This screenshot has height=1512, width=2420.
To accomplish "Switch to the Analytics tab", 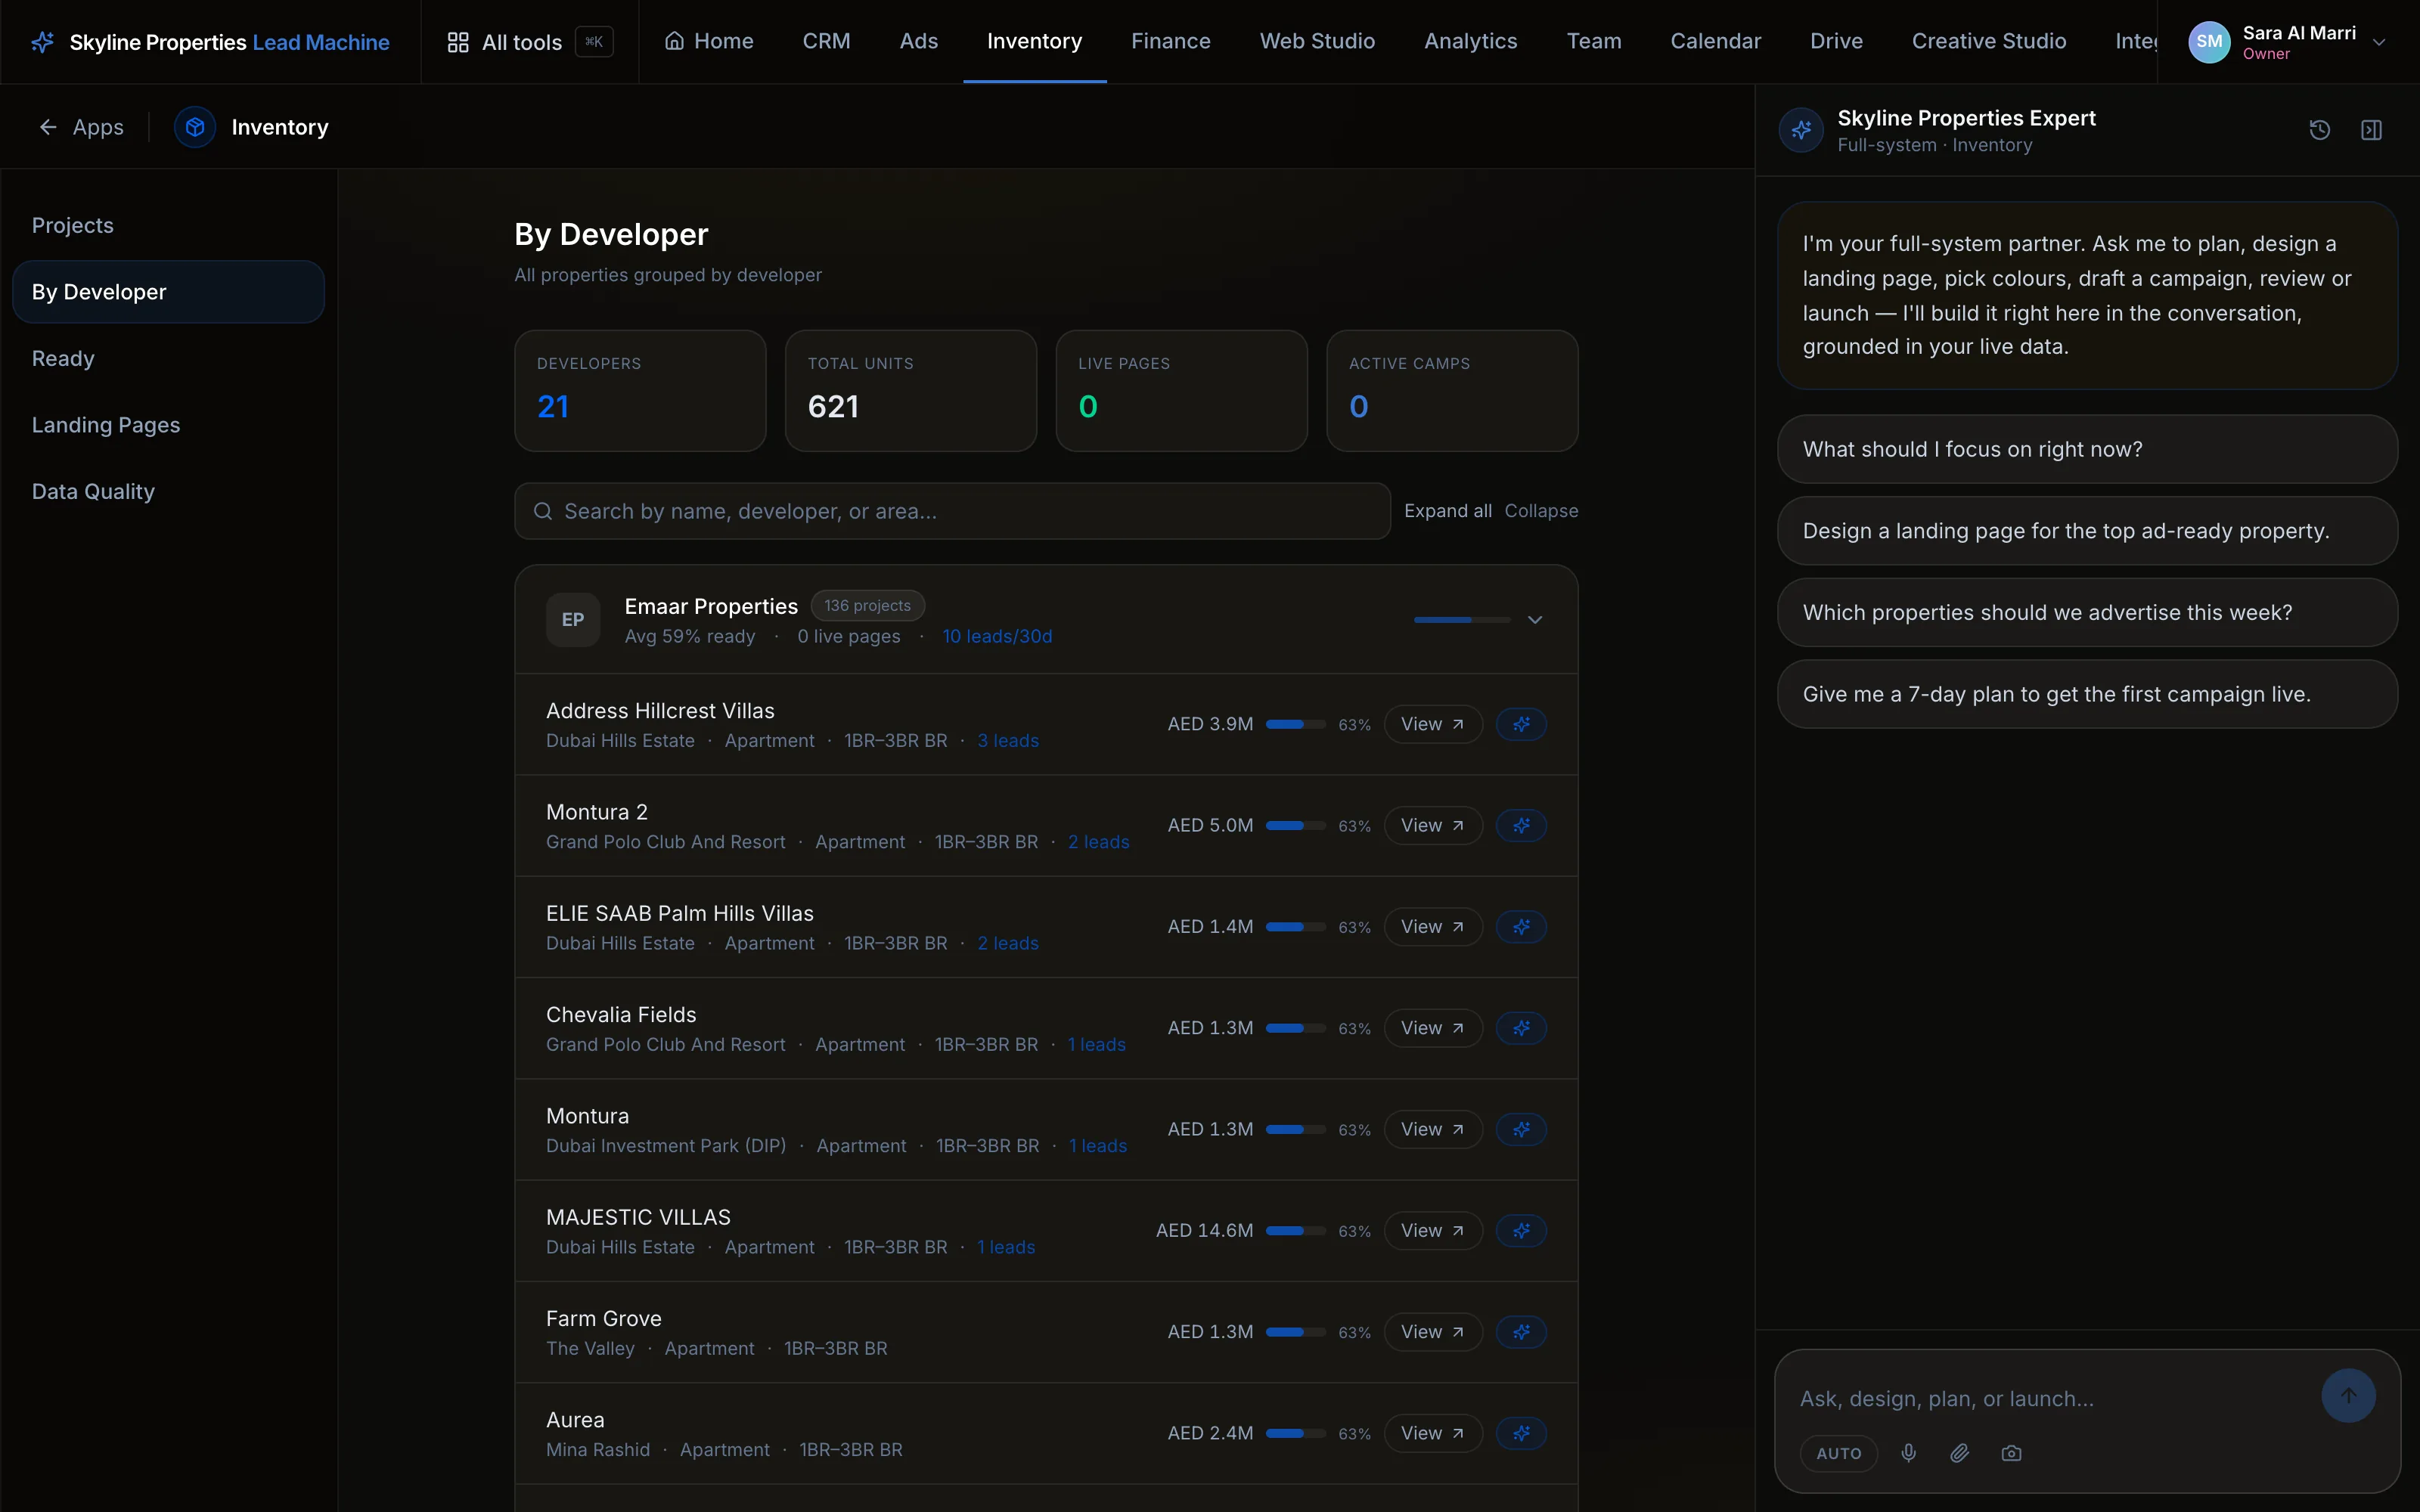I will tap(1470, 41).
